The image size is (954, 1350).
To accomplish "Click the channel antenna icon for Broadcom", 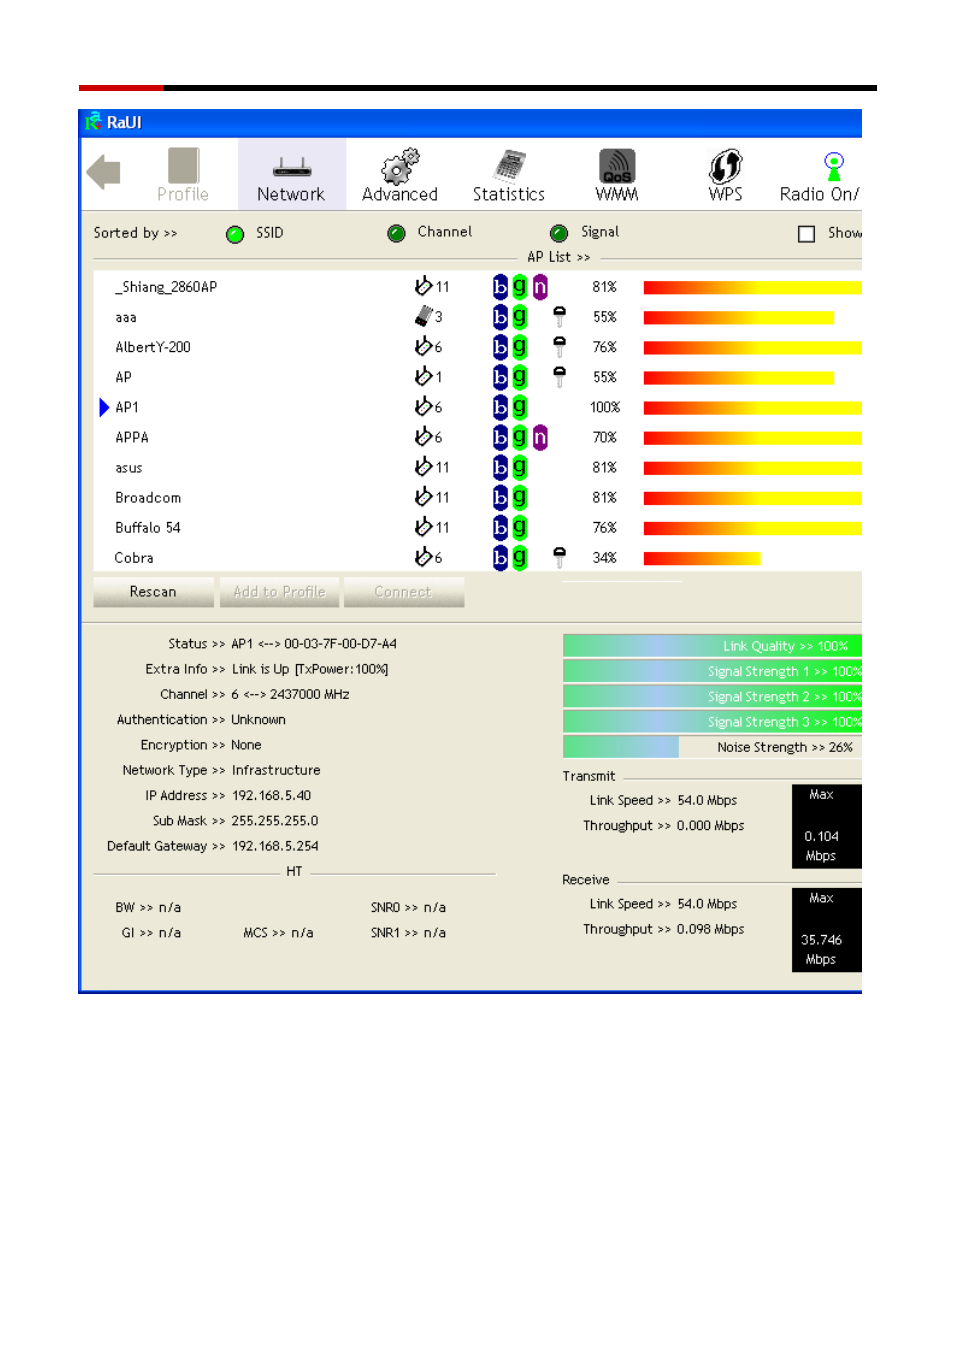I will [x=423, y=496].
